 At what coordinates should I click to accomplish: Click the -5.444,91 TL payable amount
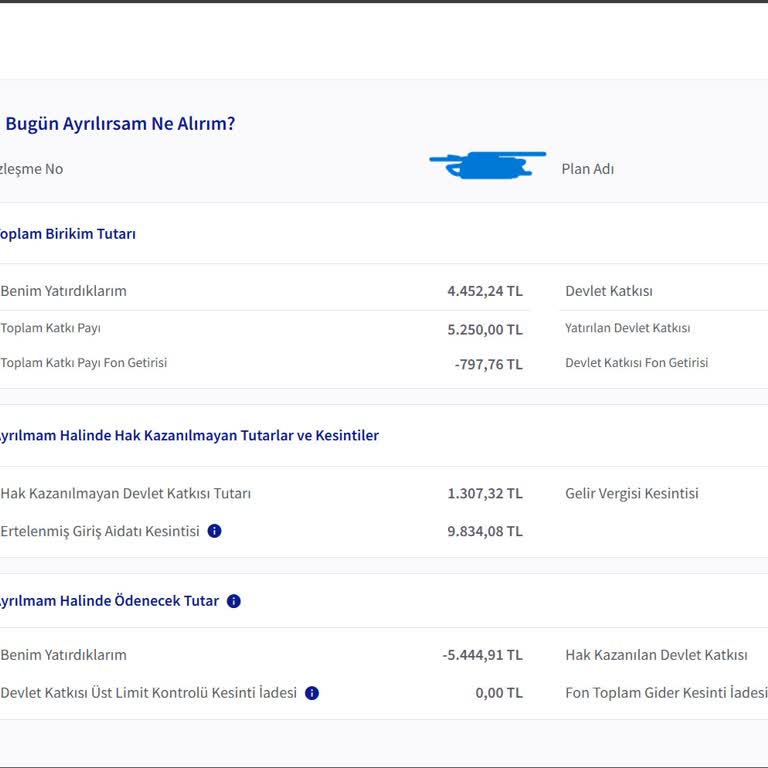(x=482, y=655)
